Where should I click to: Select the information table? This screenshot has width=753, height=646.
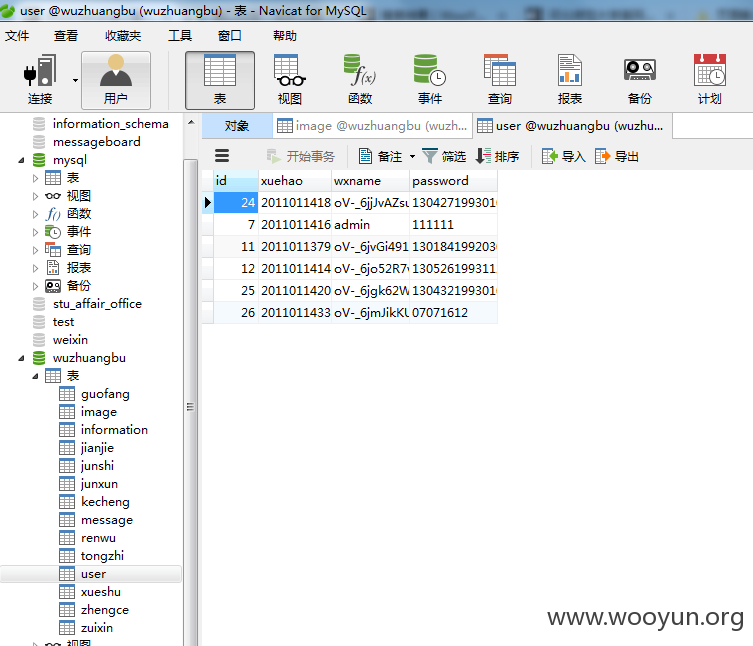(x=114, y=430)
